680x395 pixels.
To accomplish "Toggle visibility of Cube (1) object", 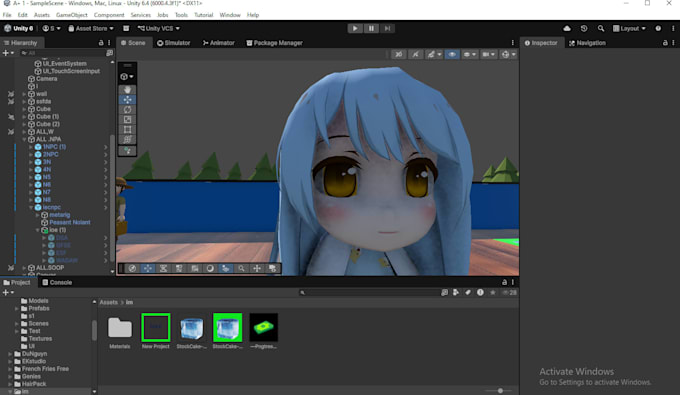I will point(11,117).
